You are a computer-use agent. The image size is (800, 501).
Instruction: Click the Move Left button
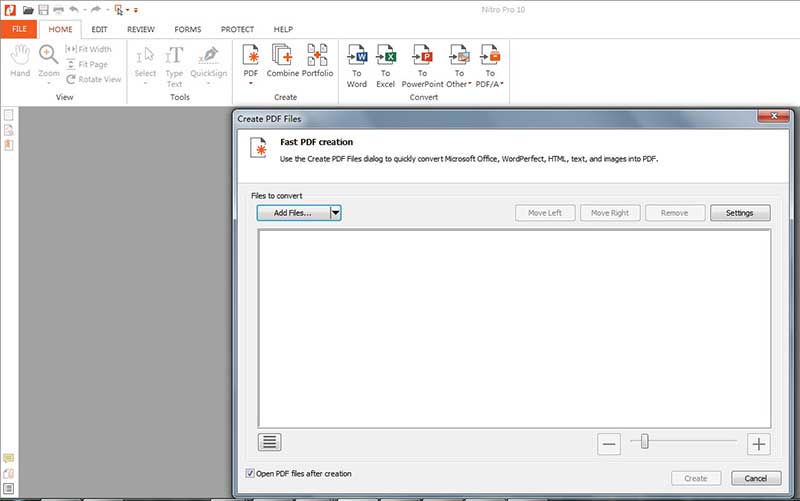(x=545, y=213)
